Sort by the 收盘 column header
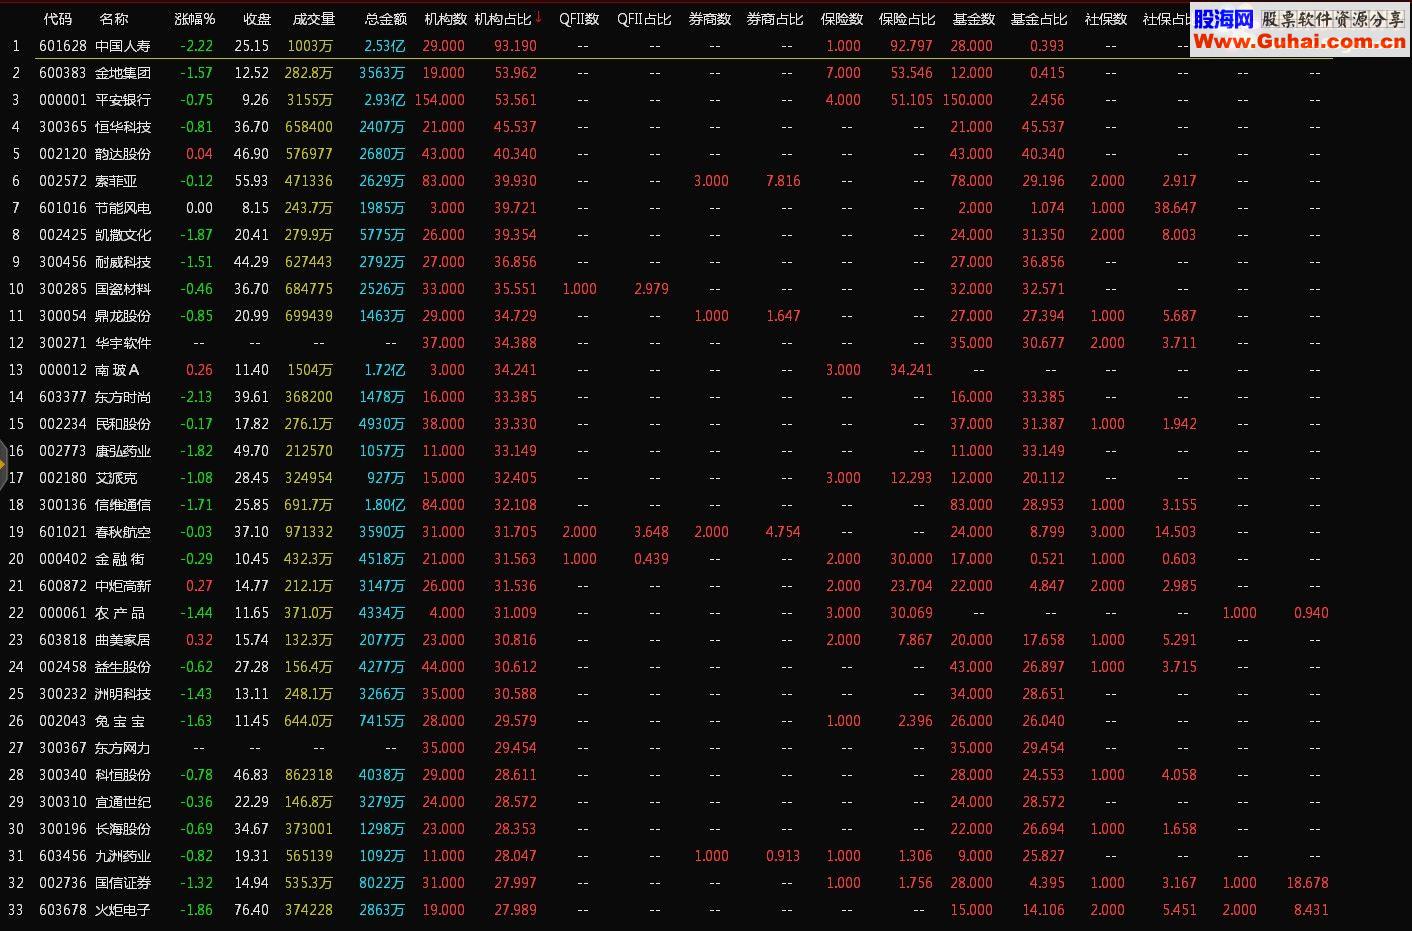 (257, 19)
